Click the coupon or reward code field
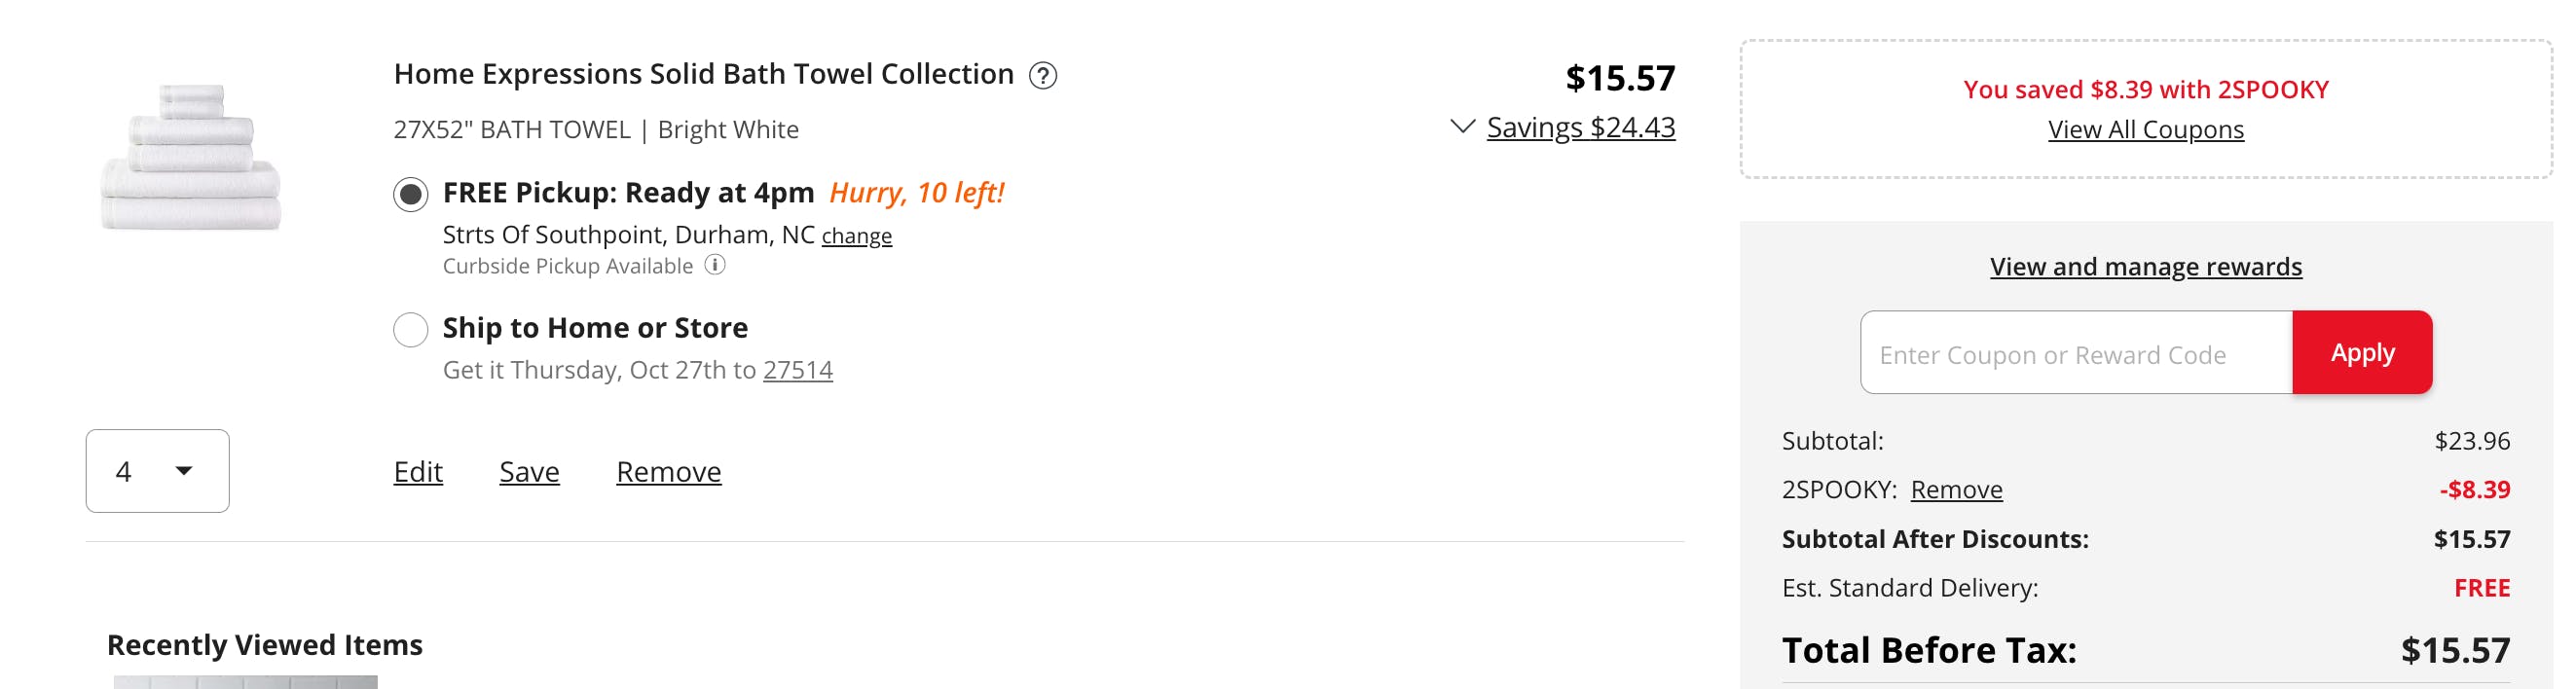Viewport: 2576px width, 689px height. (x=2076, y=353)
